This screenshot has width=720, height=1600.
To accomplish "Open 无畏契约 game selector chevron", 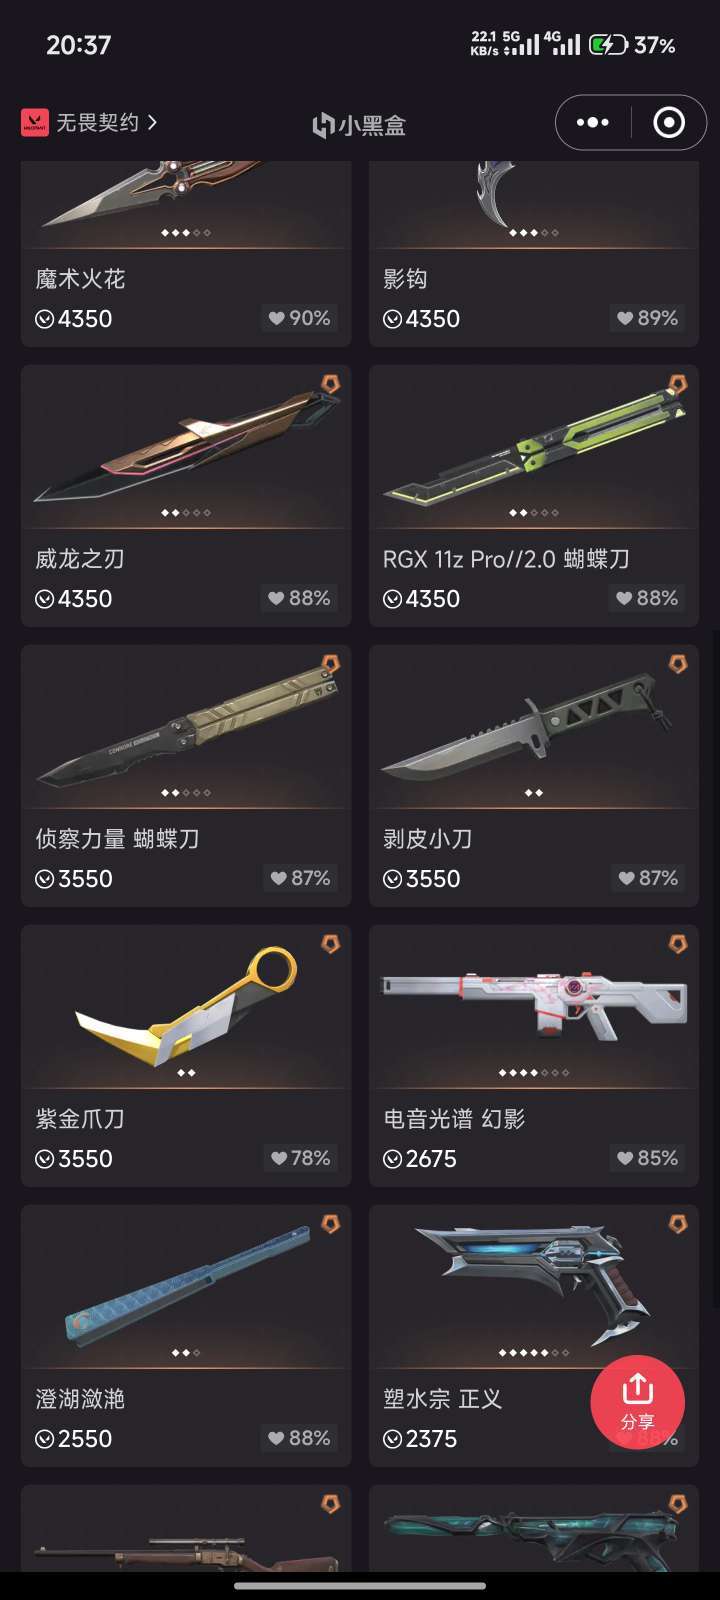I will [x=152, y=122].
